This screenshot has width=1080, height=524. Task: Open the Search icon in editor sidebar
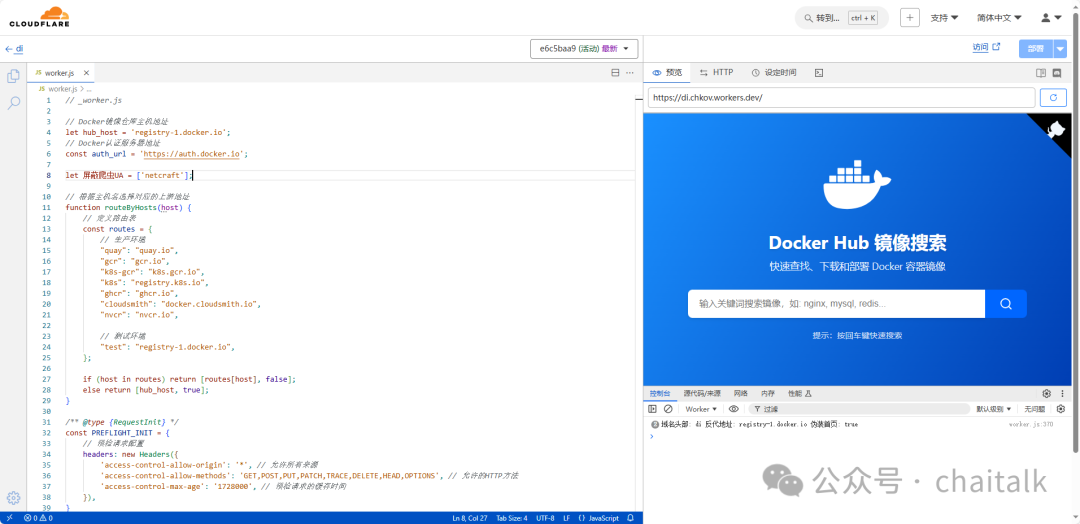tap(13, 103)
